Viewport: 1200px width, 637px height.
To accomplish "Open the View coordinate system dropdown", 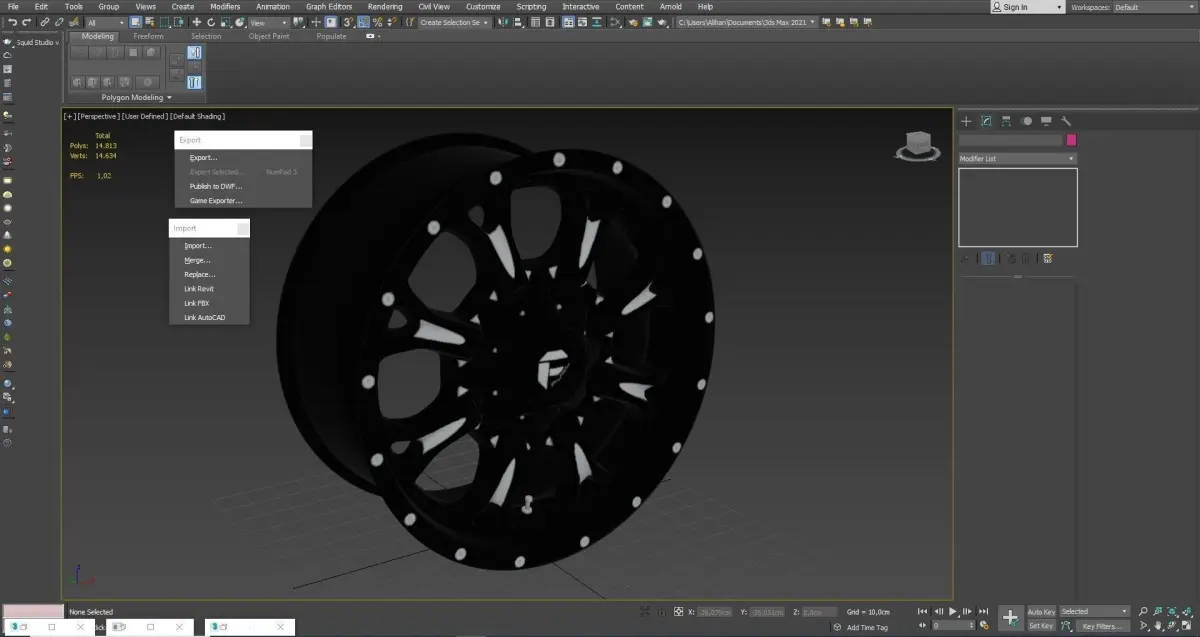I will click(x=269, y=22).
